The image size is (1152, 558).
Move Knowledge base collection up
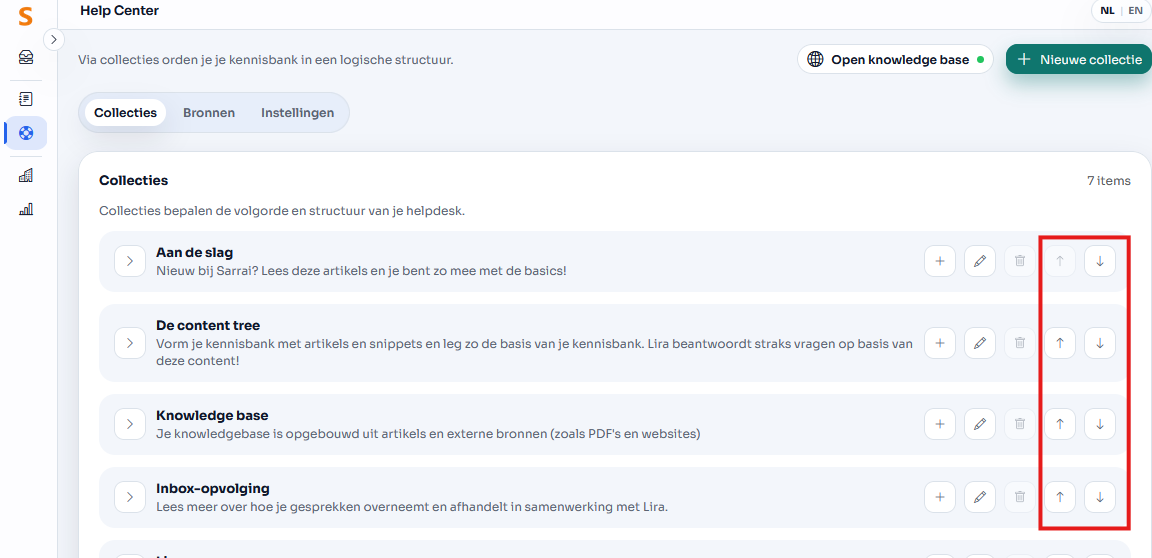coord(1059,424)
